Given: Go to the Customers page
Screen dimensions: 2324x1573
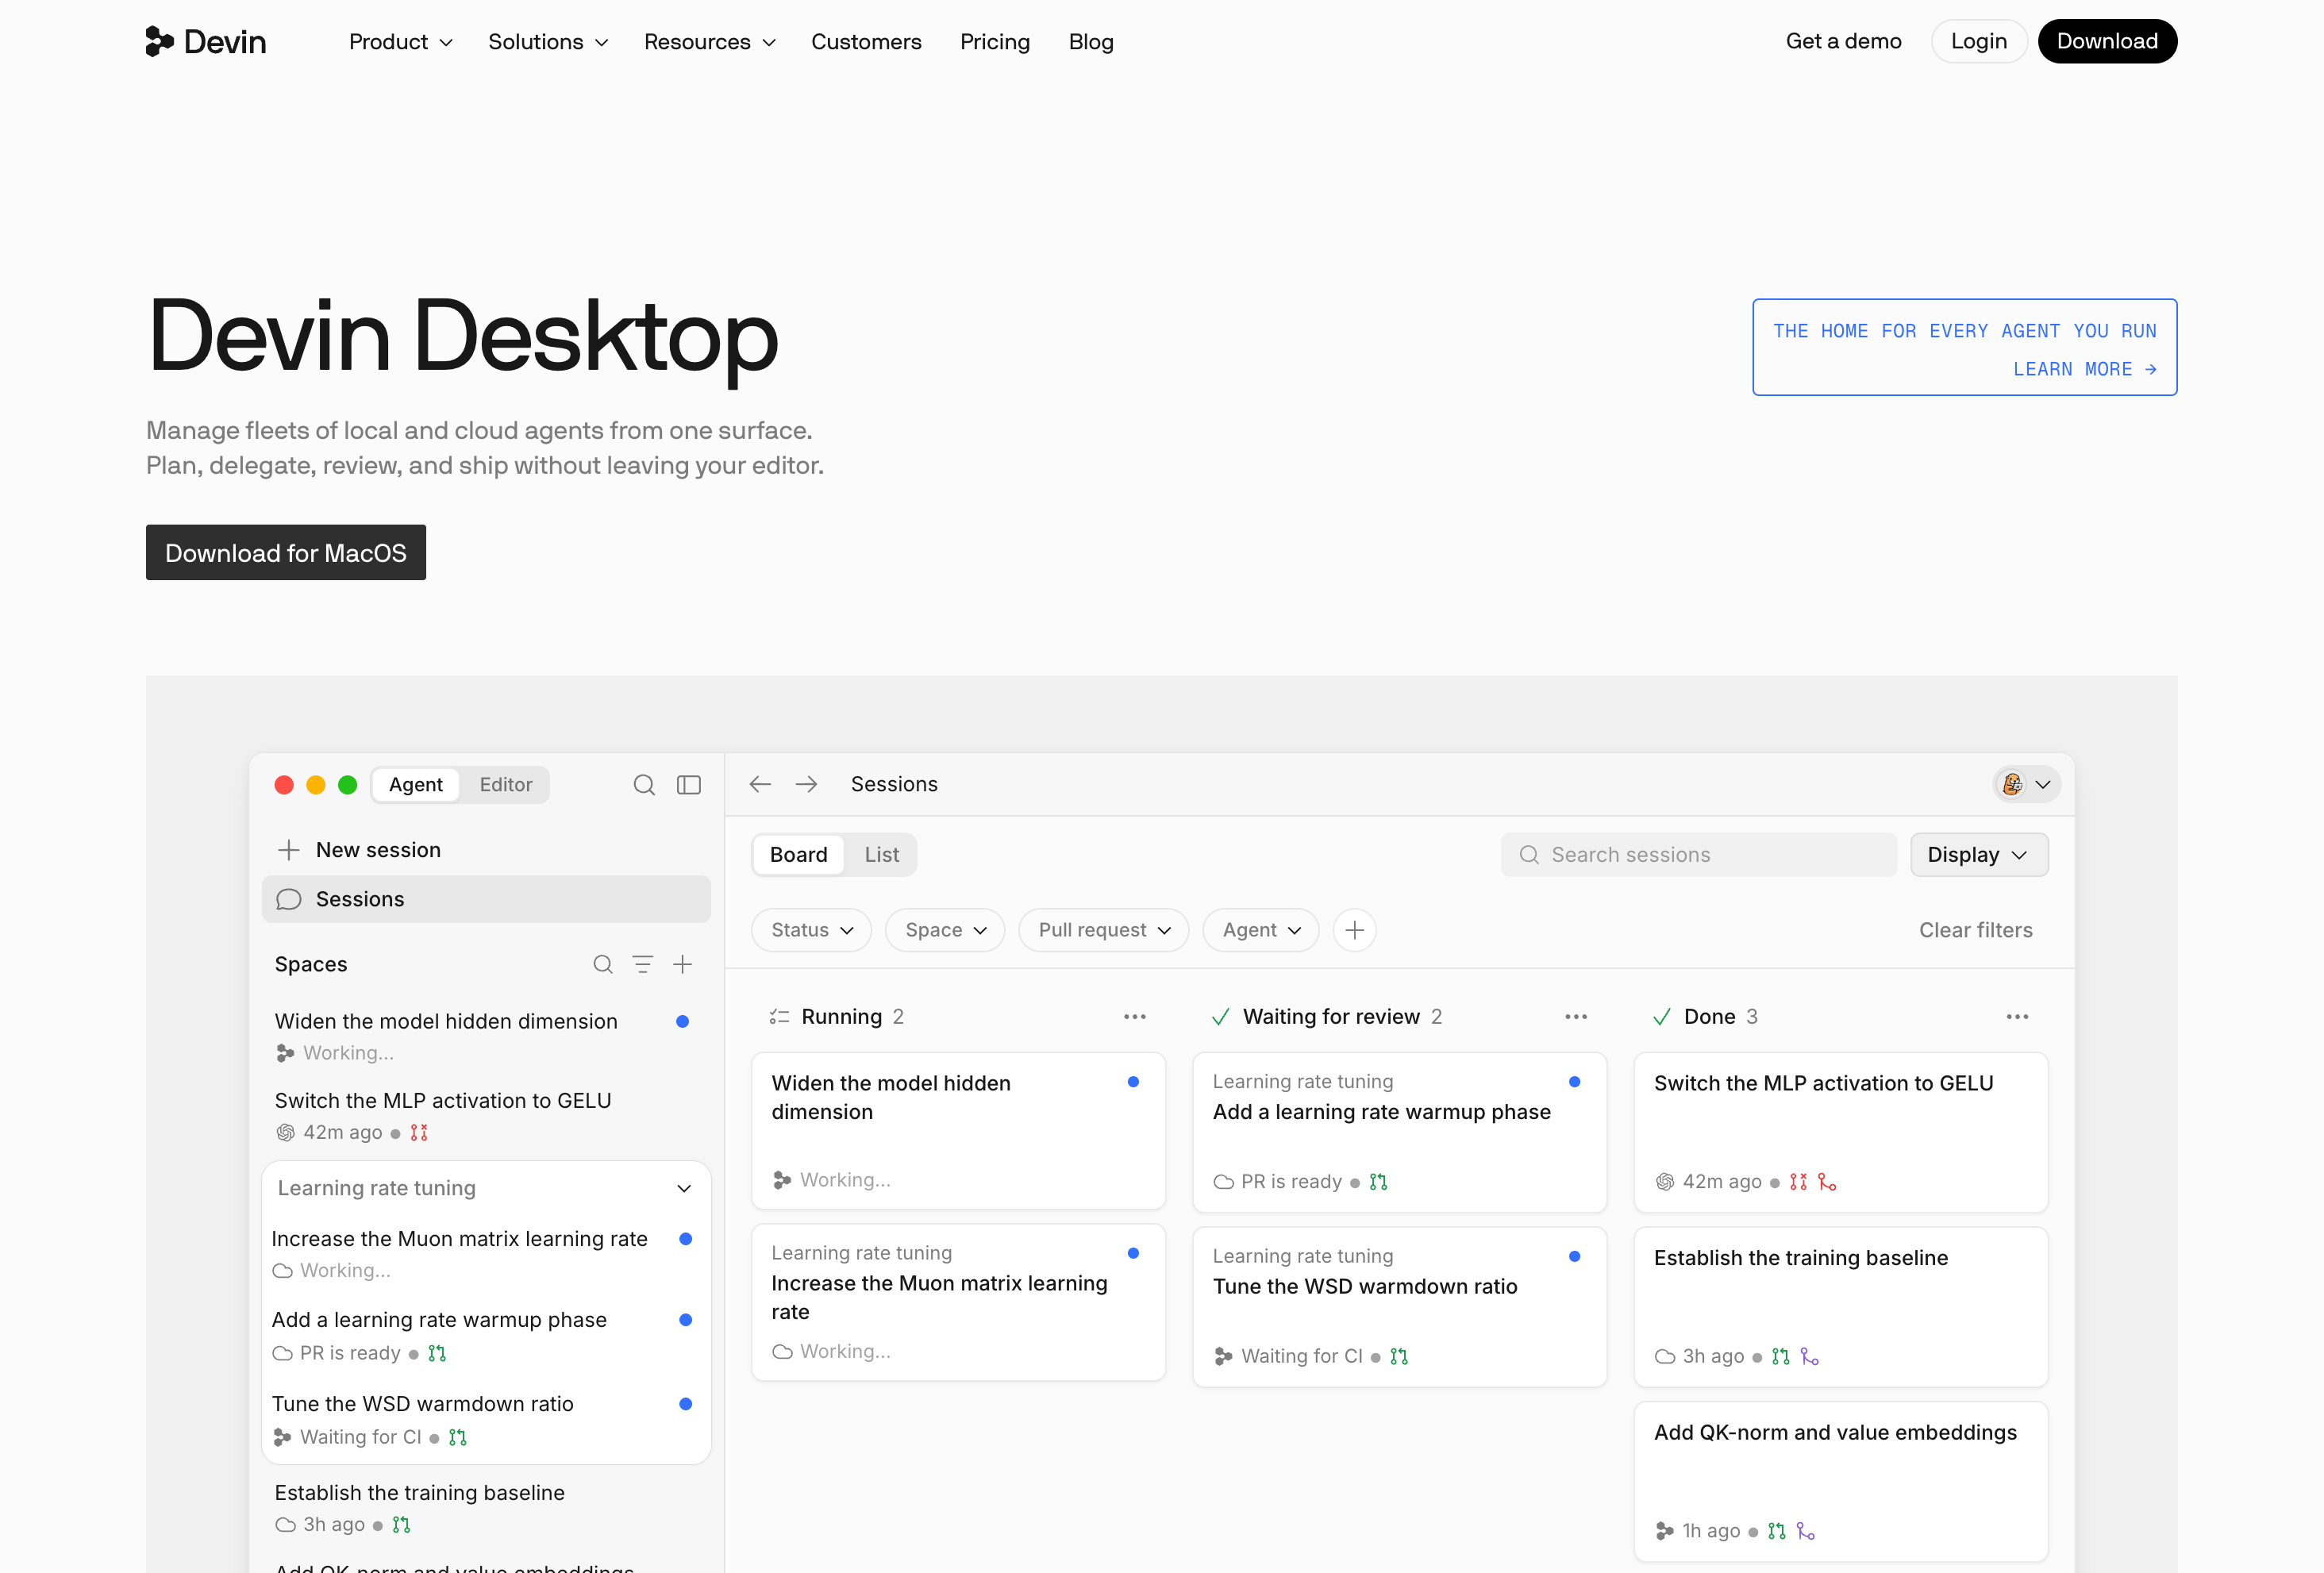Looking at the screenshot, I should [866, 42].
